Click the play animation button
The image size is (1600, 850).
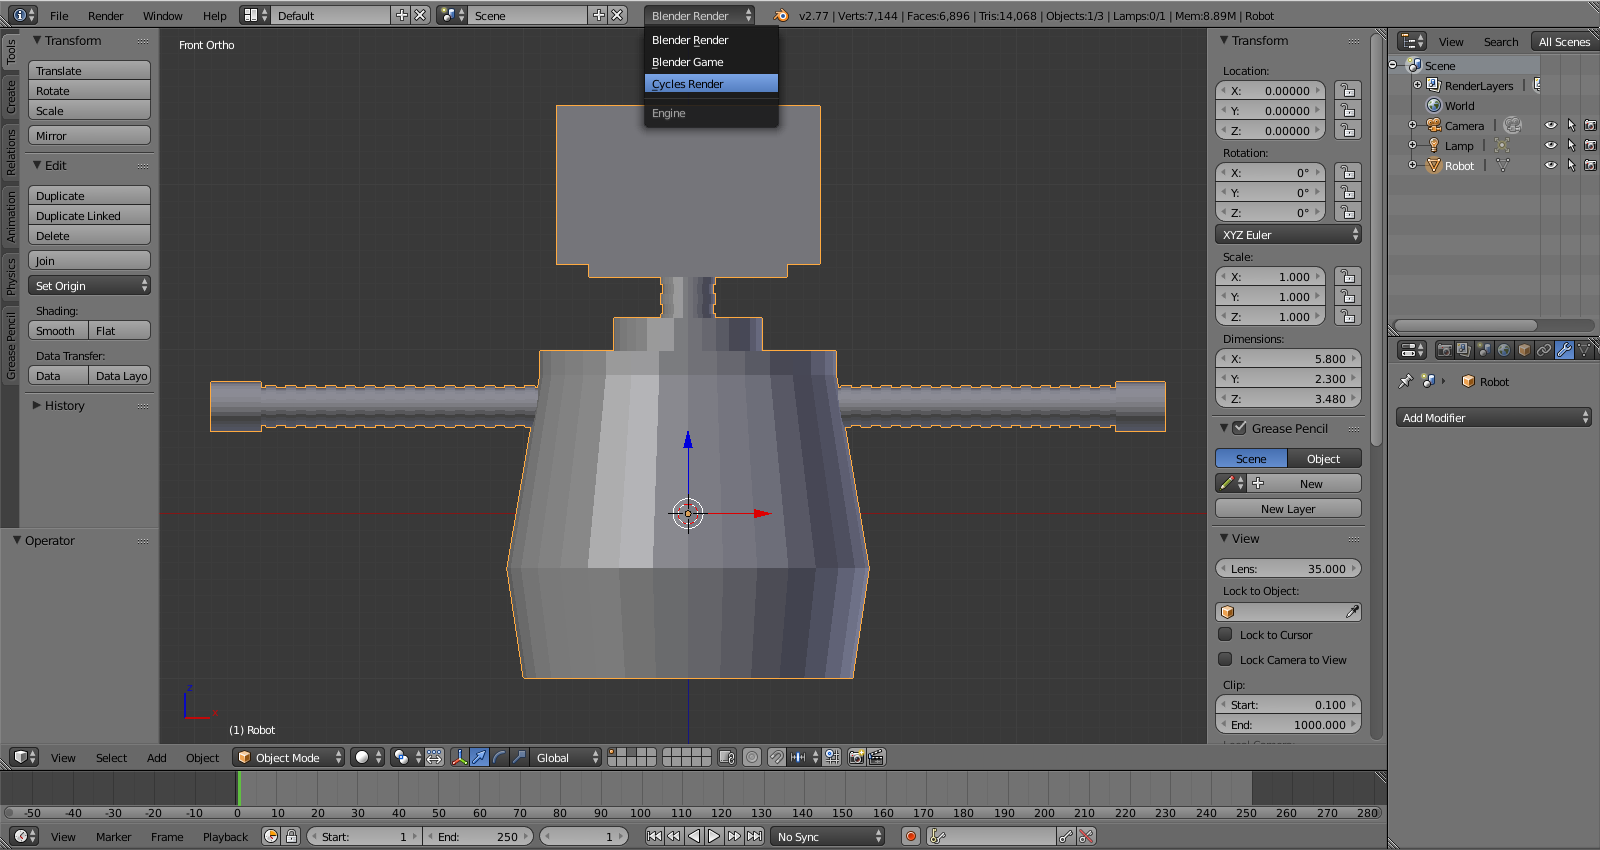point(714,836)
